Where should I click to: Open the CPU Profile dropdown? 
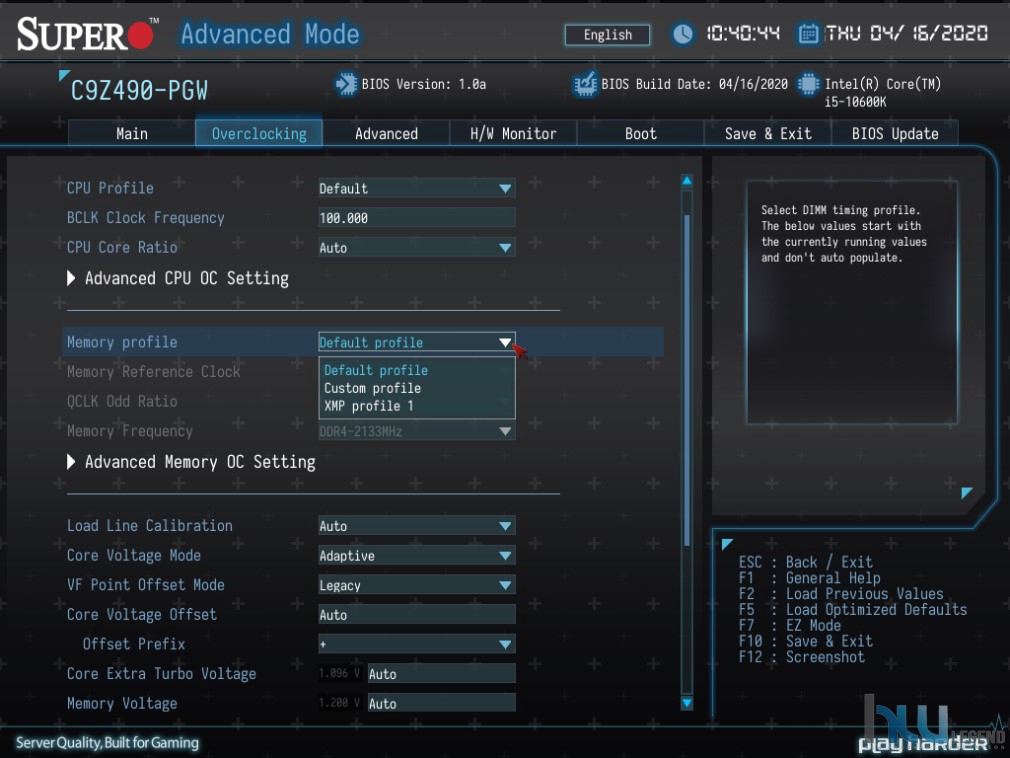click(417, 189)
